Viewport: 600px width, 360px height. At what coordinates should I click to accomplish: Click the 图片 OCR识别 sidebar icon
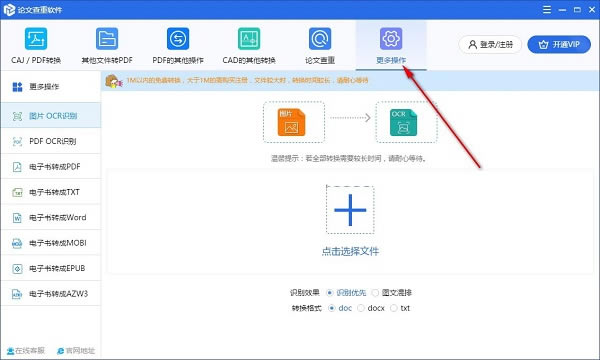[x=17, y=116]
